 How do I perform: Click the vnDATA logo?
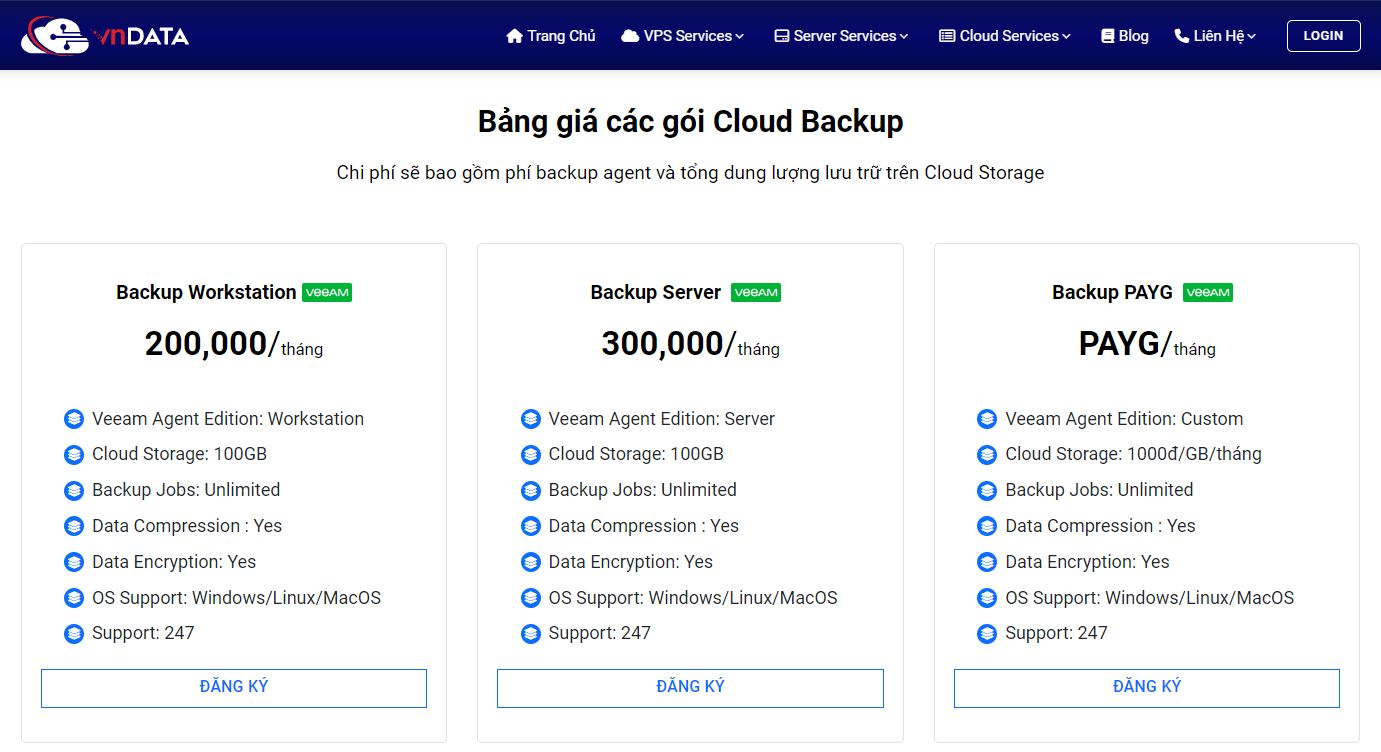point(105,36)
